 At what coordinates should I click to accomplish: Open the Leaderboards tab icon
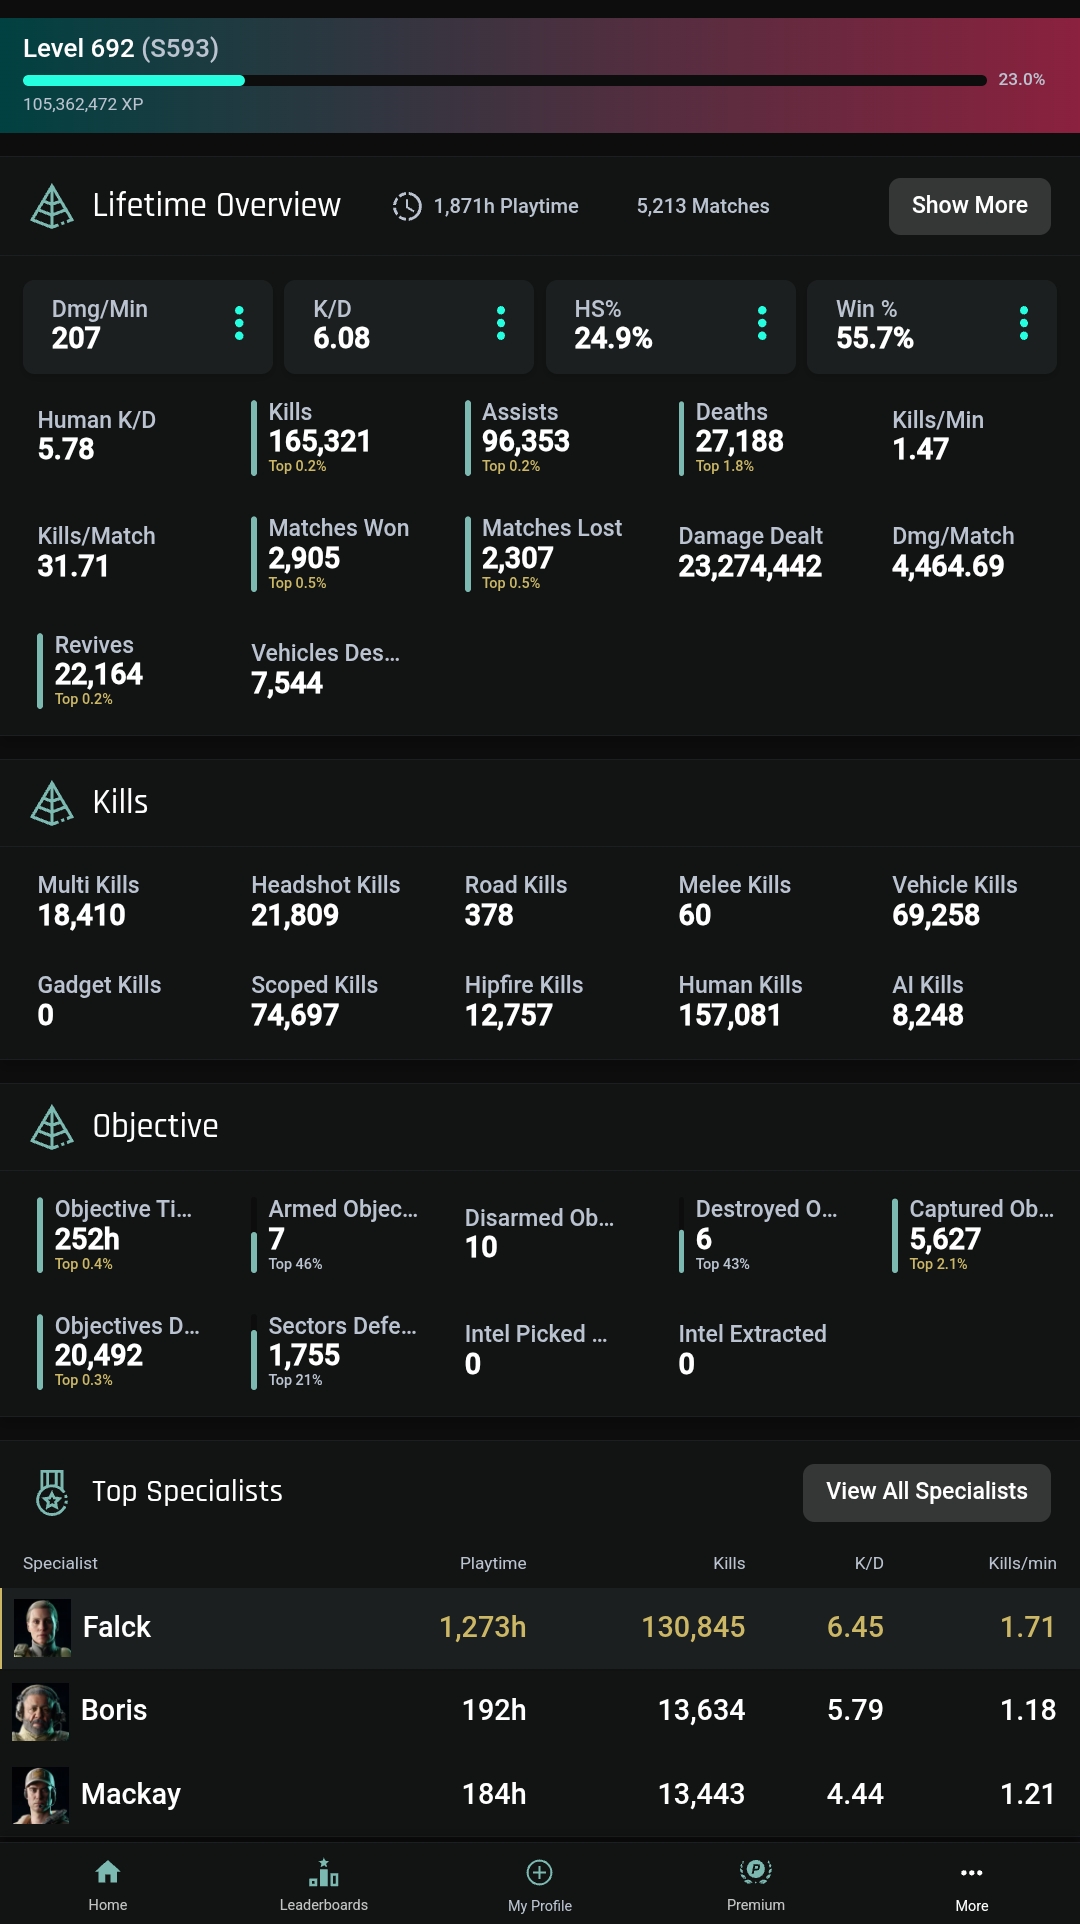[323, 1872]
